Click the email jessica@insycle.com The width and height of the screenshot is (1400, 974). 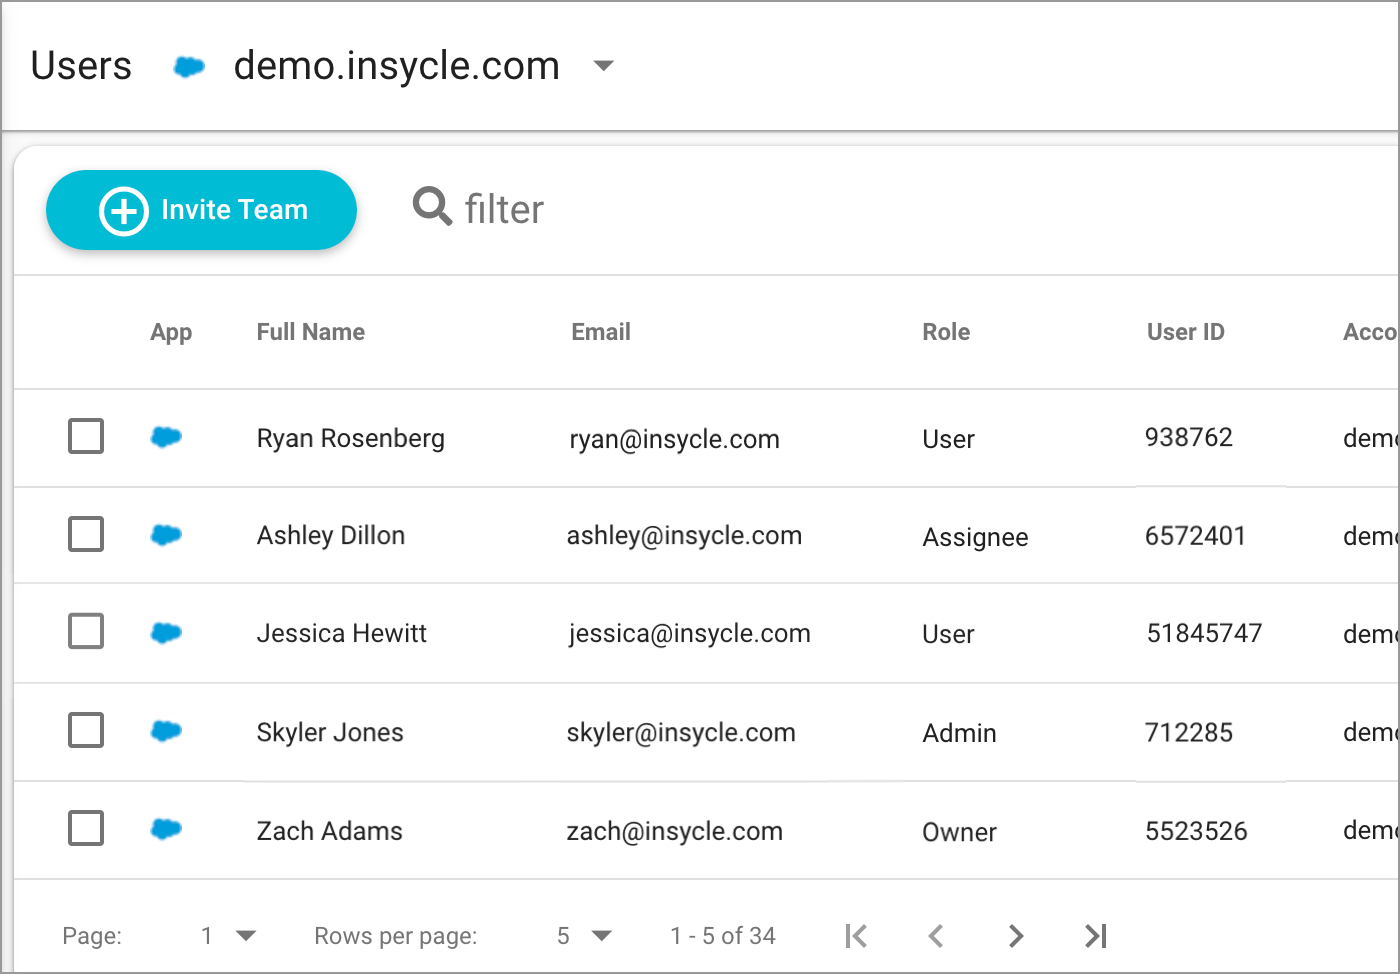click(689, 634)
